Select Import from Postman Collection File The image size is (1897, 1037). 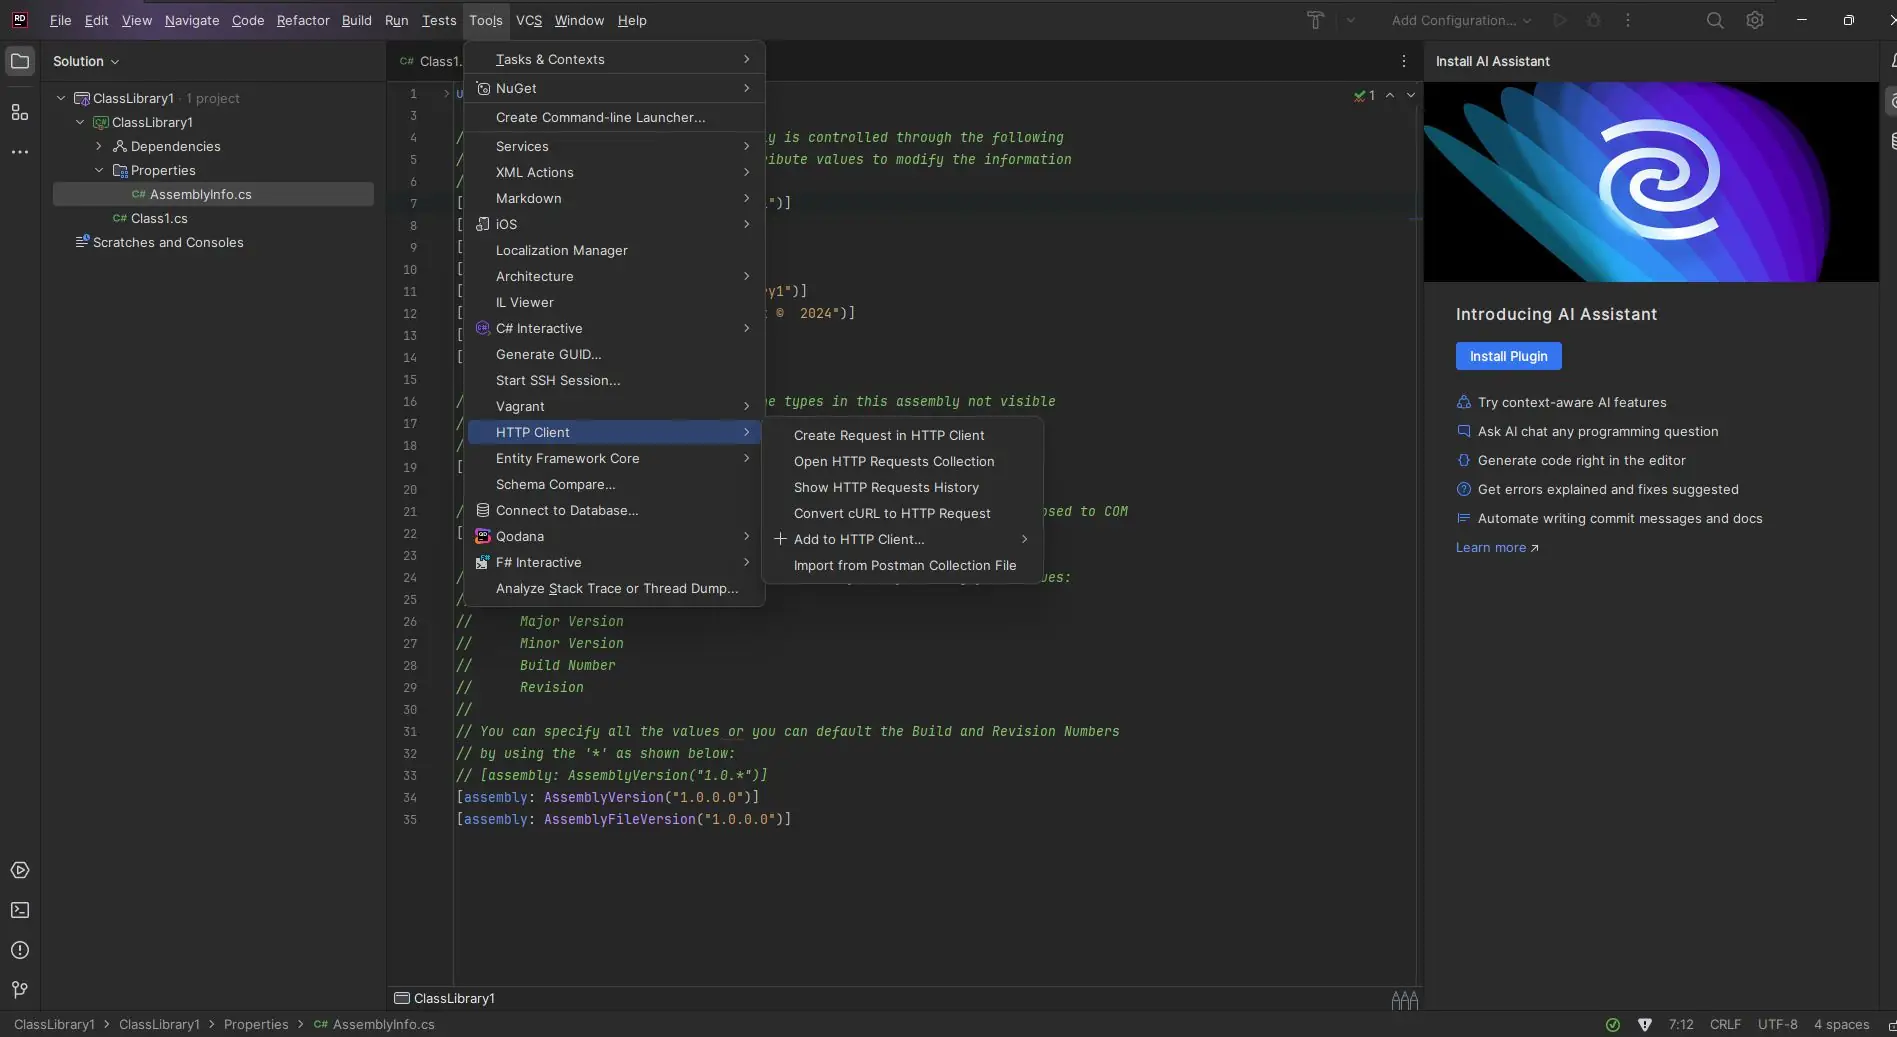coord(904,565)
